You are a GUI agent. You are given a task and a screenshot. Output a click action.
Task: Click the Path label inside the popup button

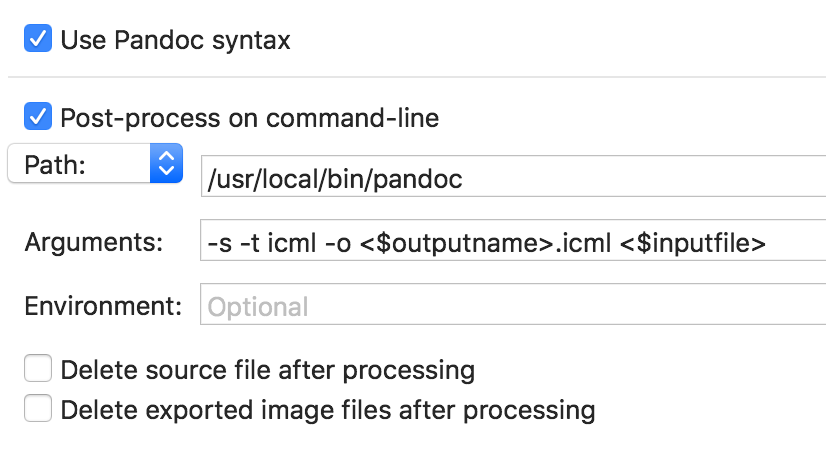coord(55,165)
